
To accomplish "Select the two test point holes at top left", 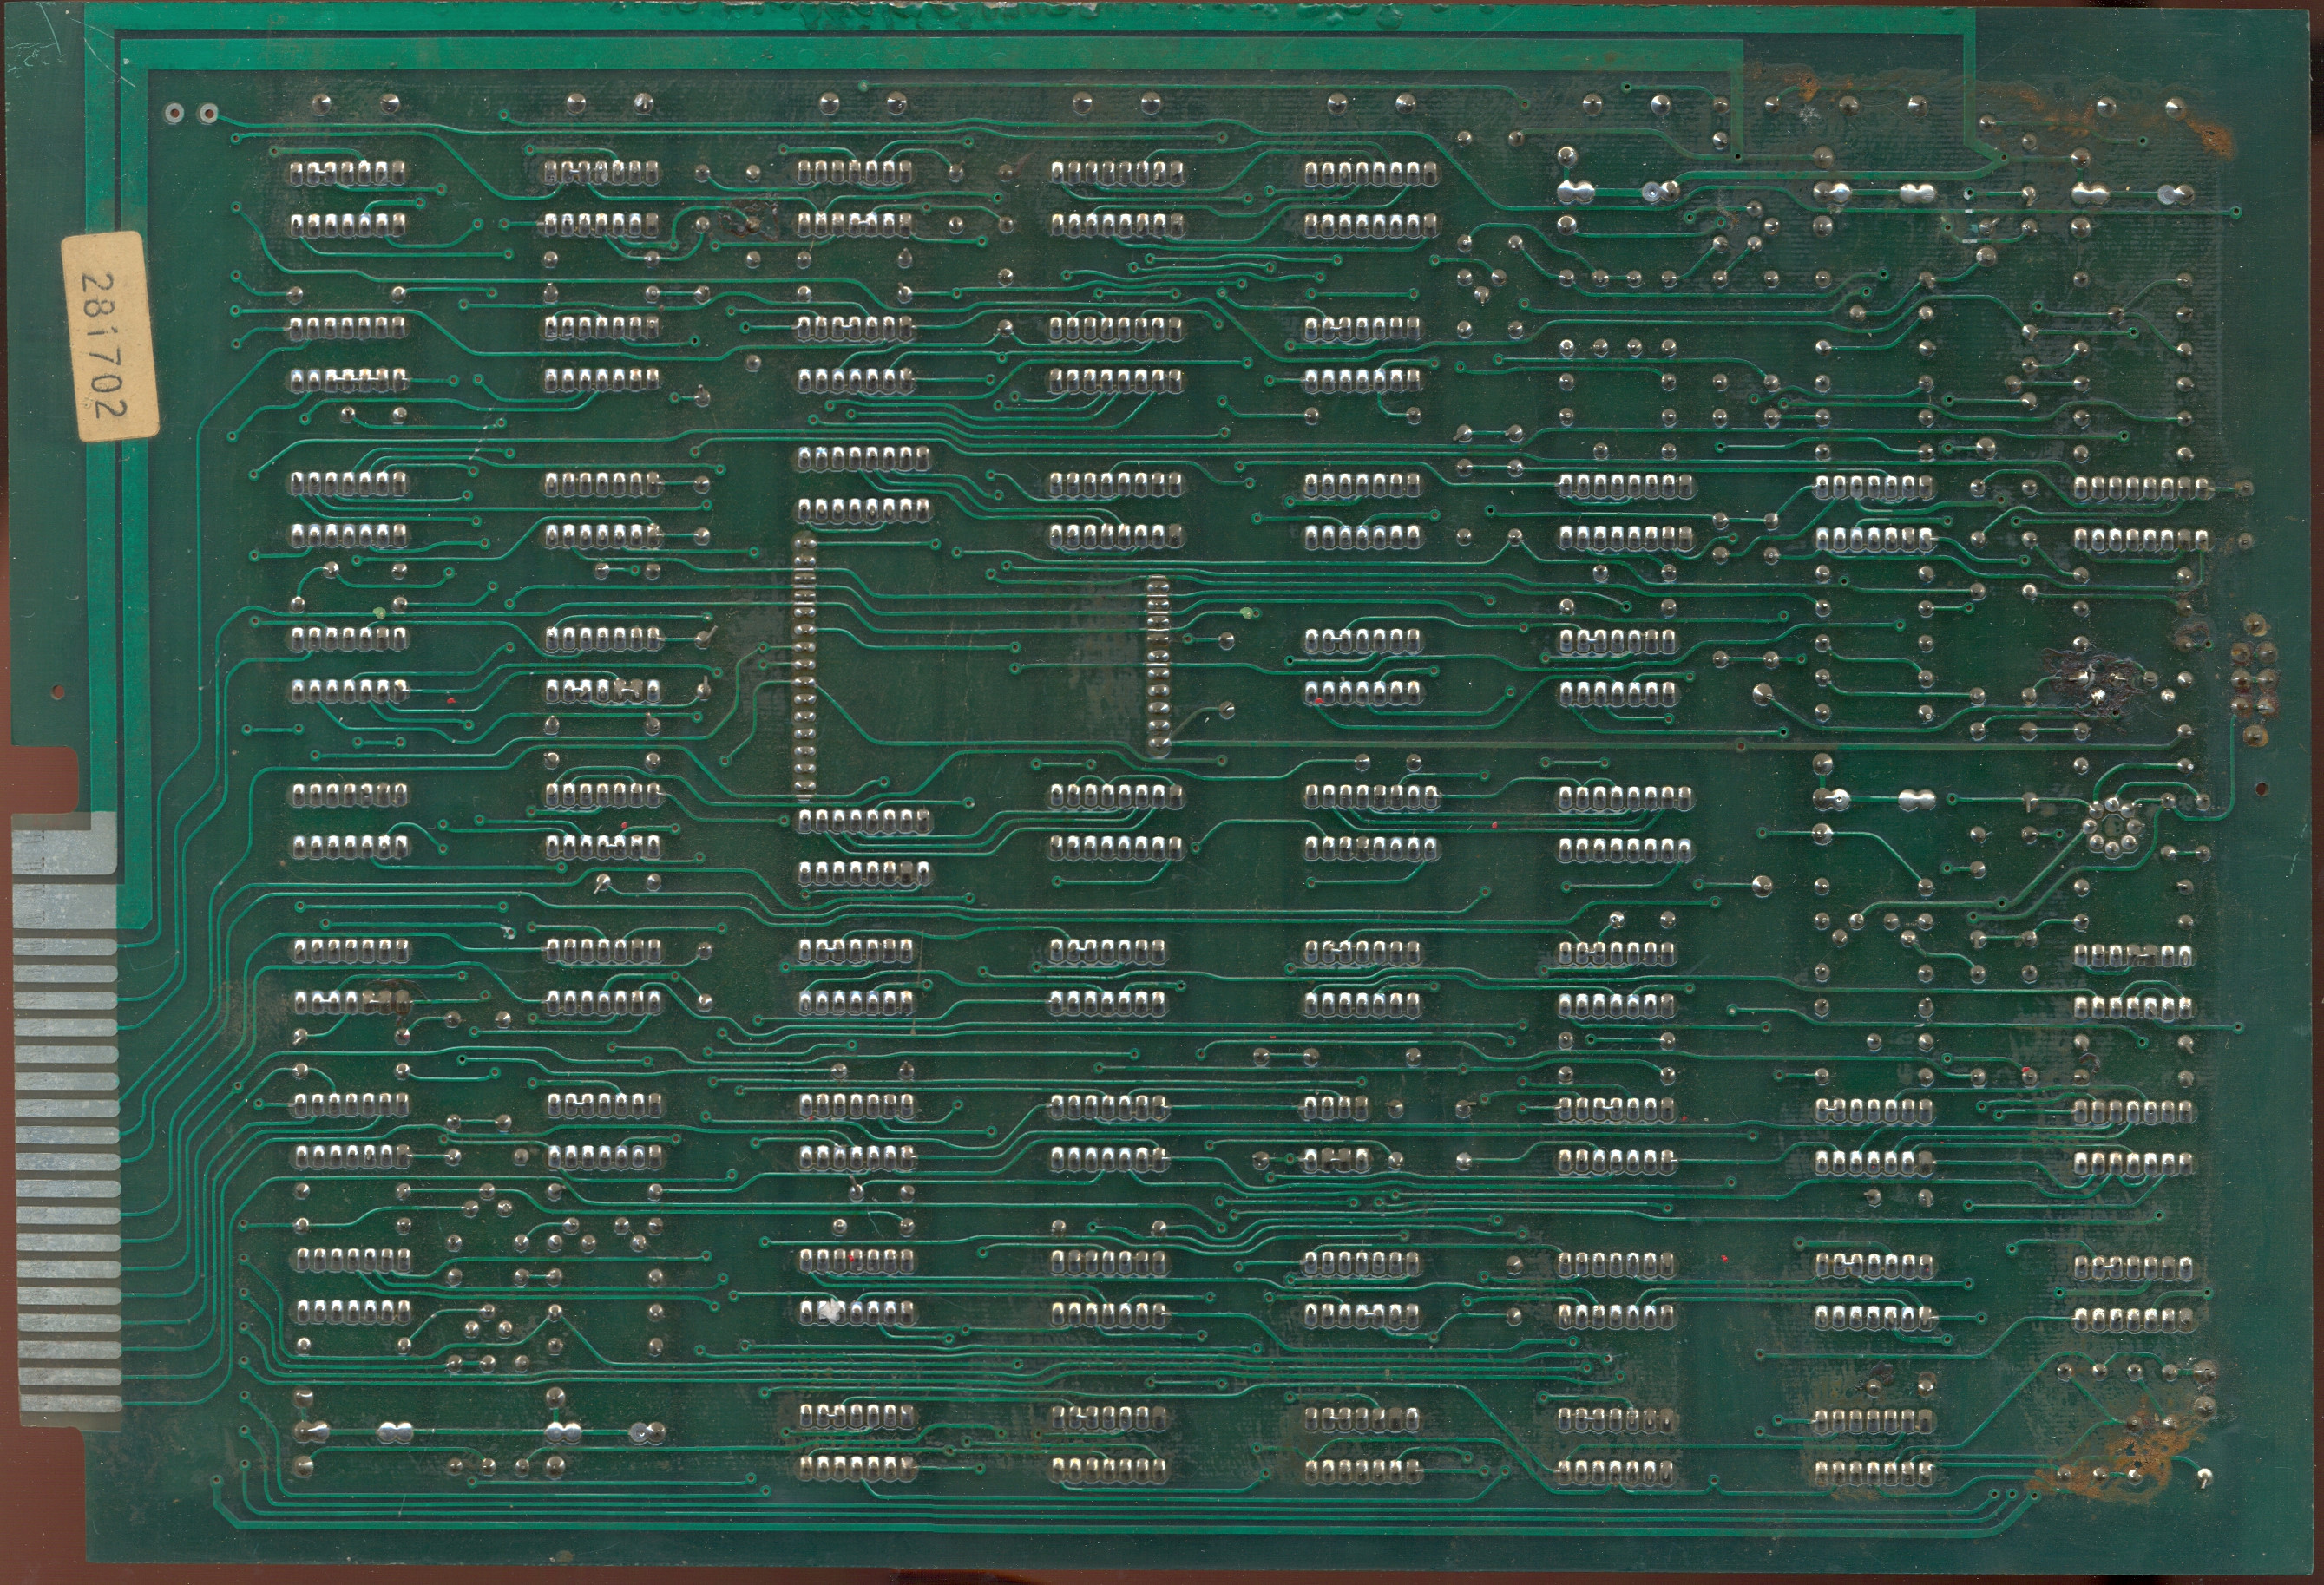I will click(192, 113).
